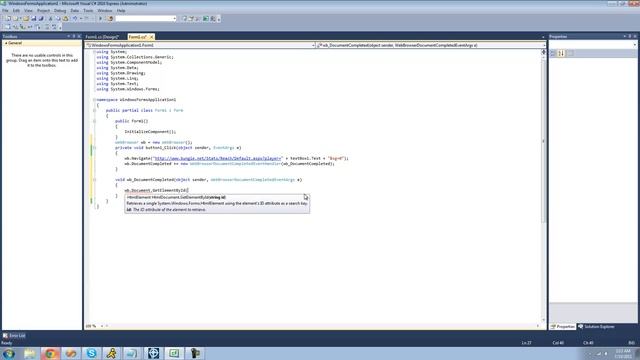
Task: Switch to Solution Explorer tab
Action: tap(596, 327)
